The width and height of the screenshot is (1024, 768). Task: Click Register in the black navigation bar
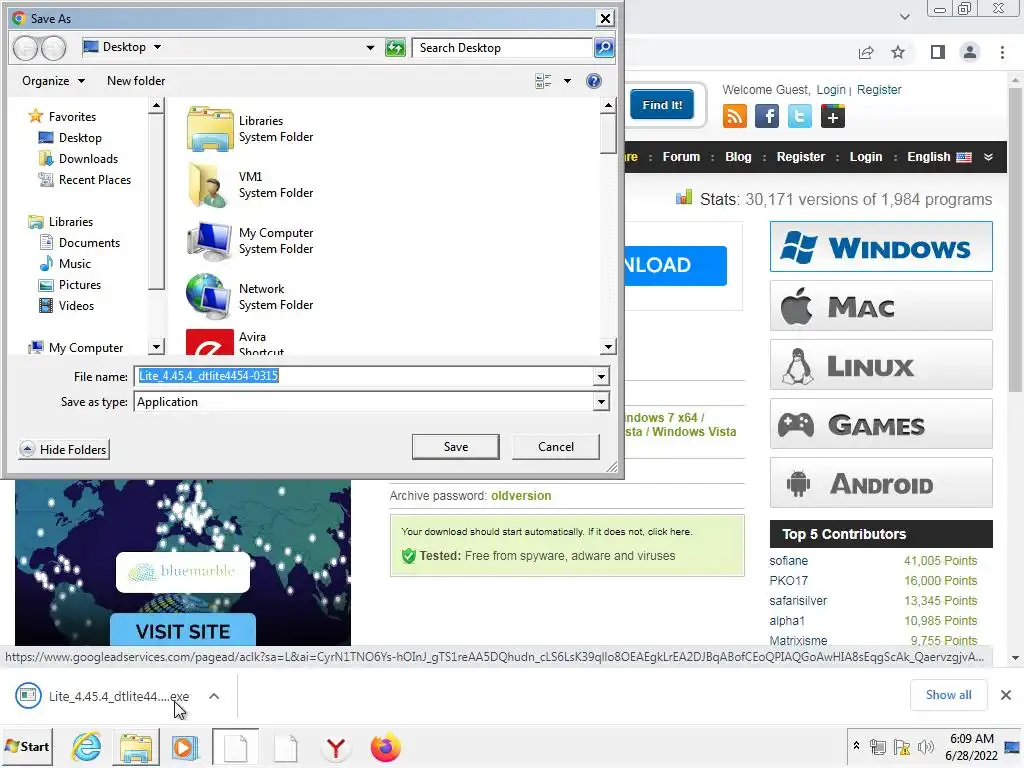tap(801, 157)
